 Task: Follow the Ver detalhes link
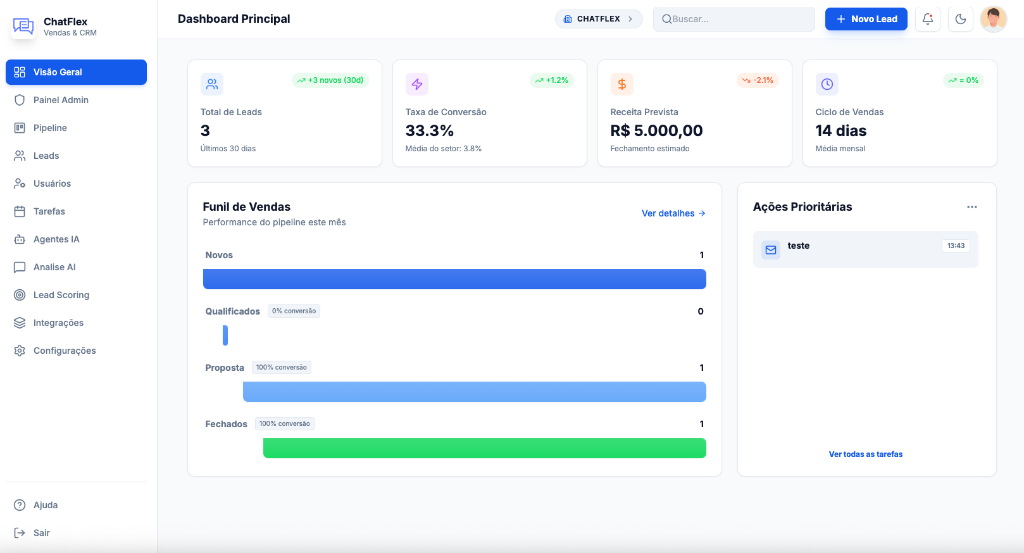pos(673,213)
